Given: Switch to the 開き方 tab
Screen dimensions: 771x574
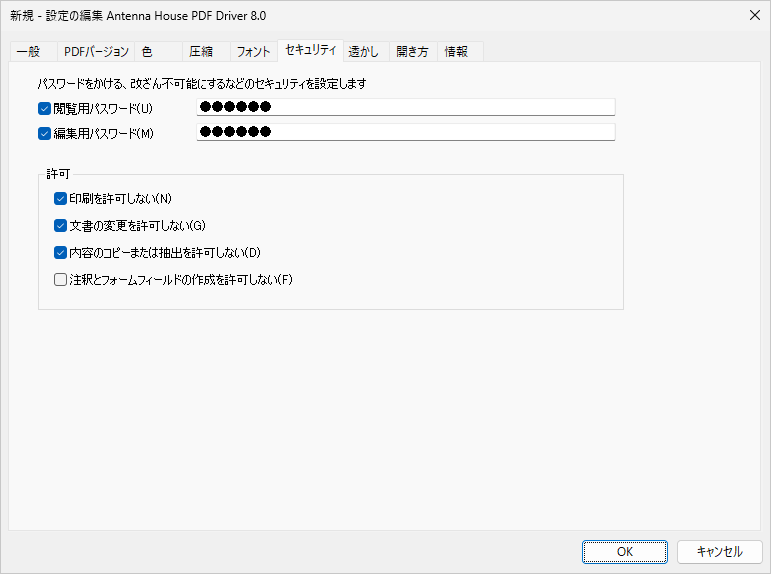Looking at the screenshot, I should 411,52.
